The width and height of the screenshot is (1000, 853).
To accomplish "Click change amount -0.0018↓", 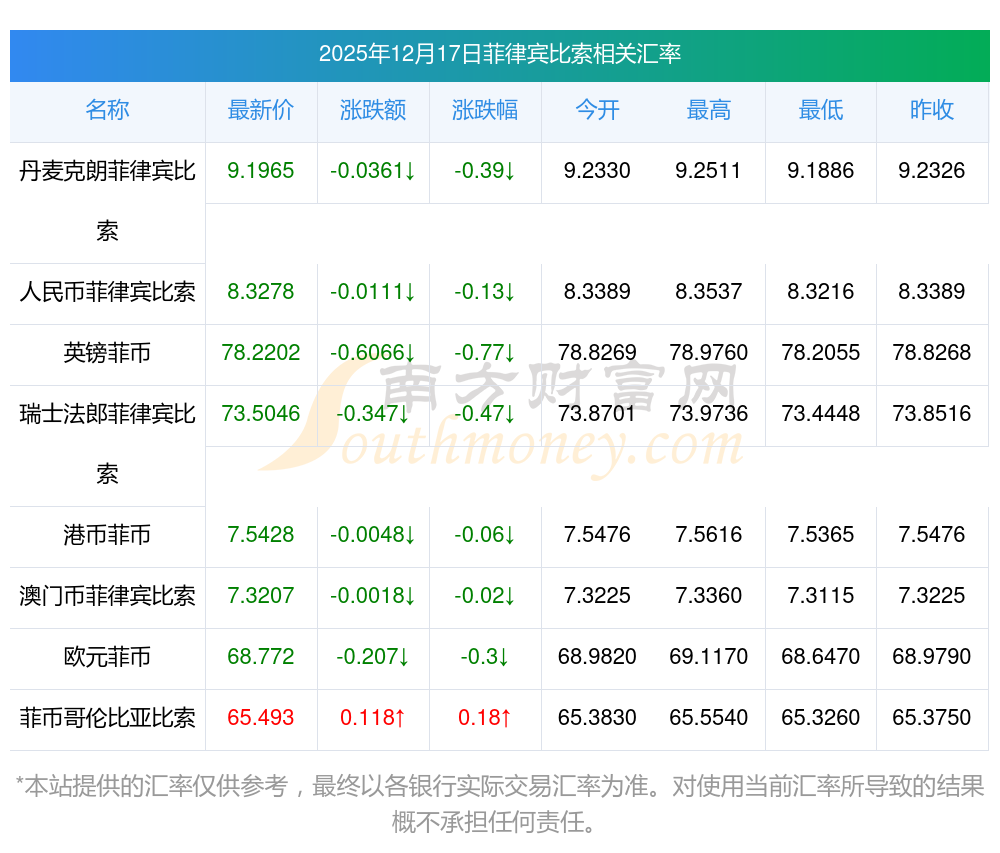I will pyautogui.click(x=373, y=595).
